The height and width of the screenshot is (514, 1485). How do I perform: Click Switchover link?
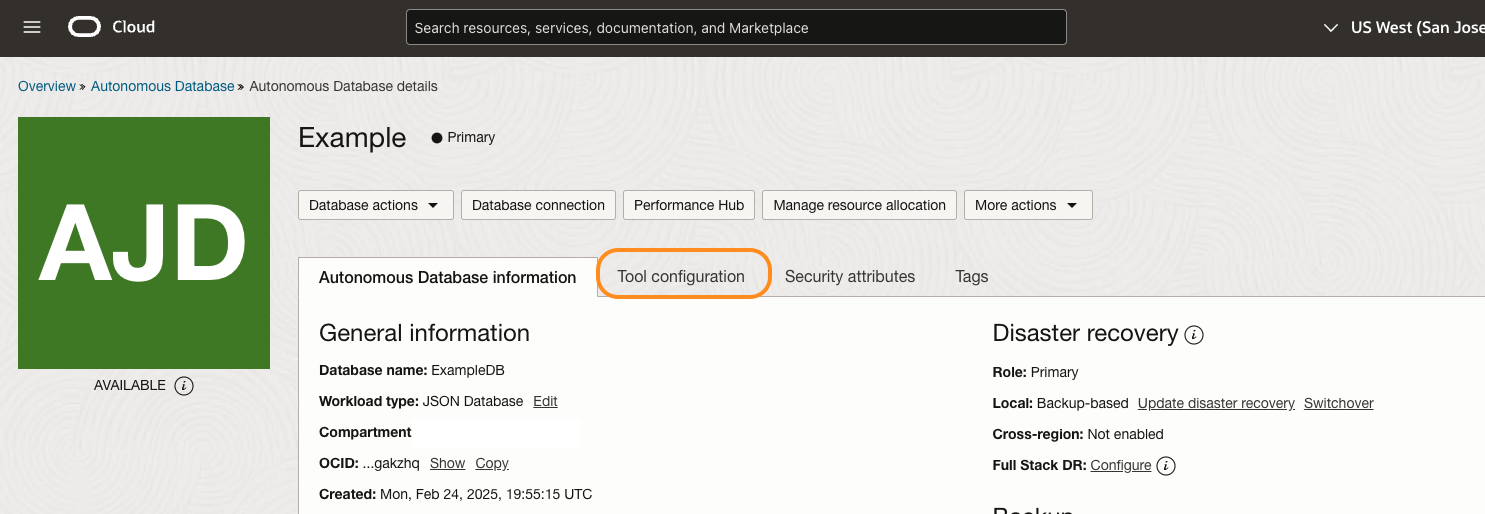(1339, 403)
